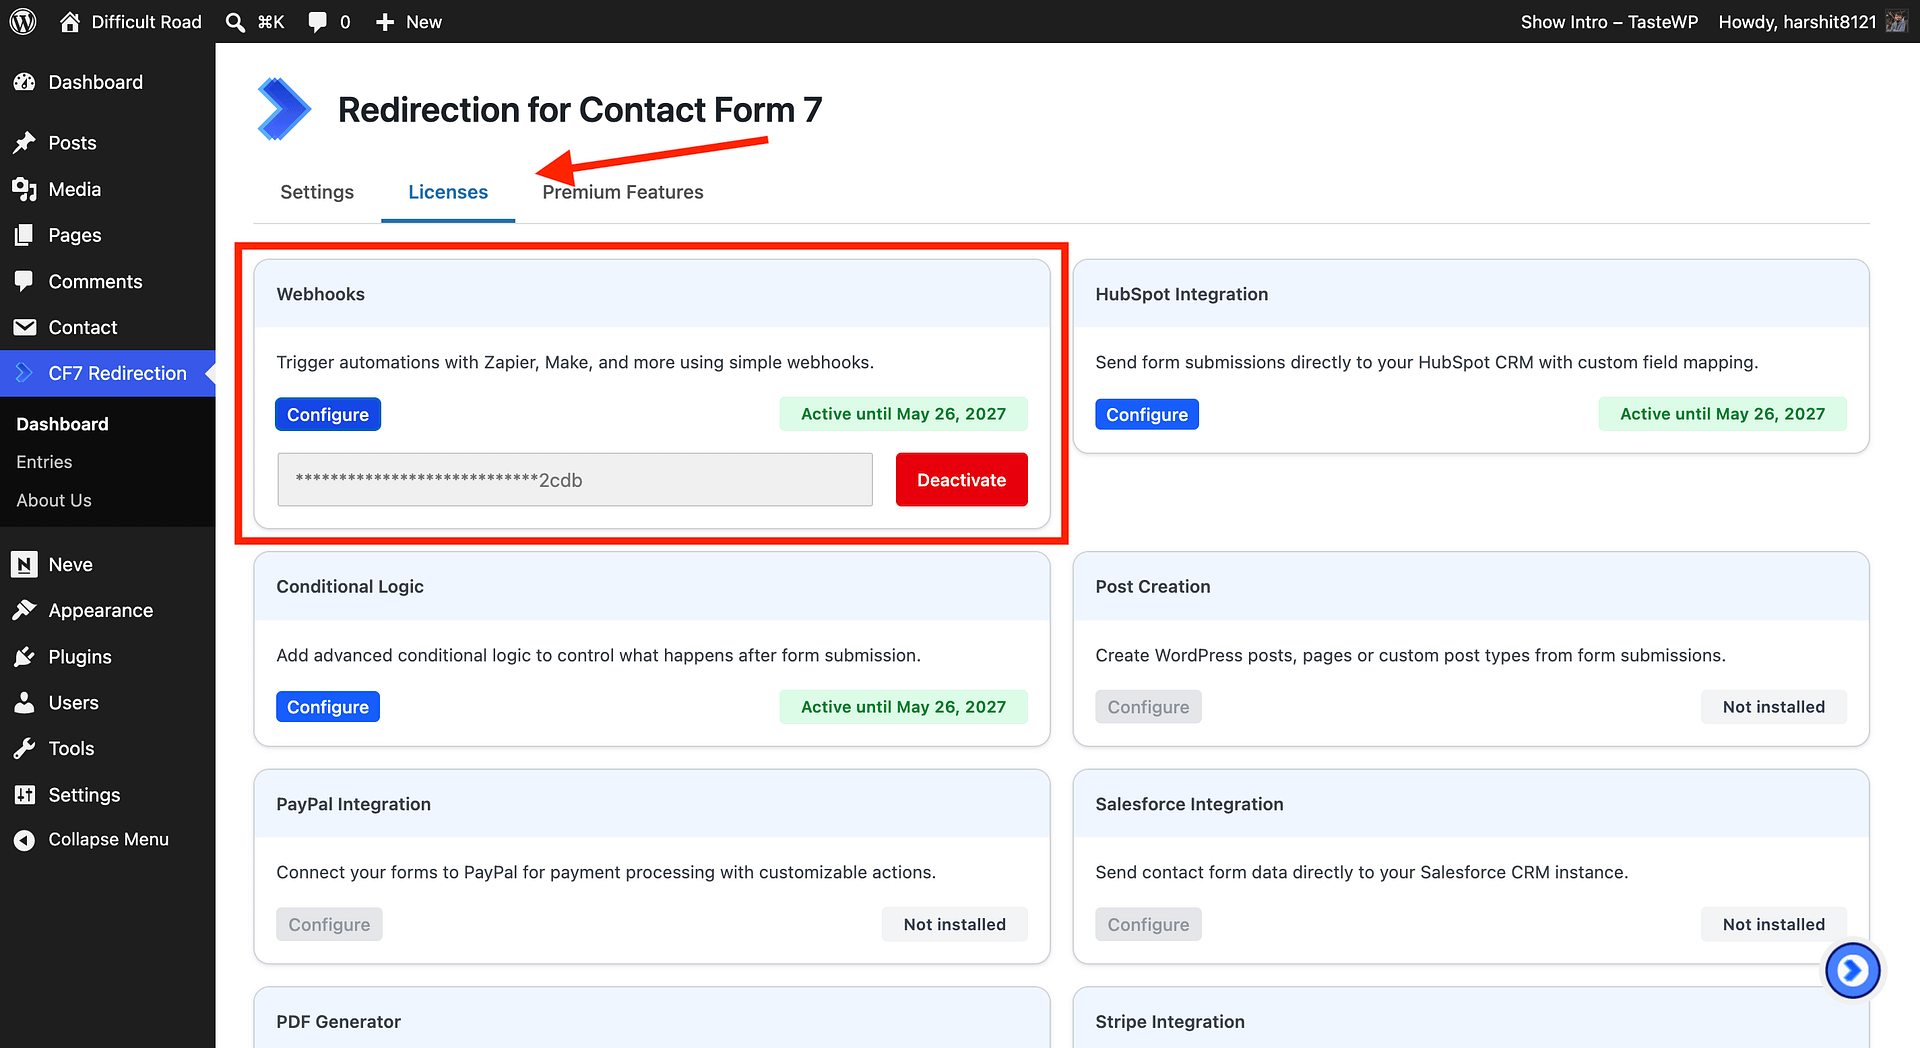The height and width of the screenshot is (1048, 1920).
Task: Focus the Webhooks license key field
Action: point(575,480)
